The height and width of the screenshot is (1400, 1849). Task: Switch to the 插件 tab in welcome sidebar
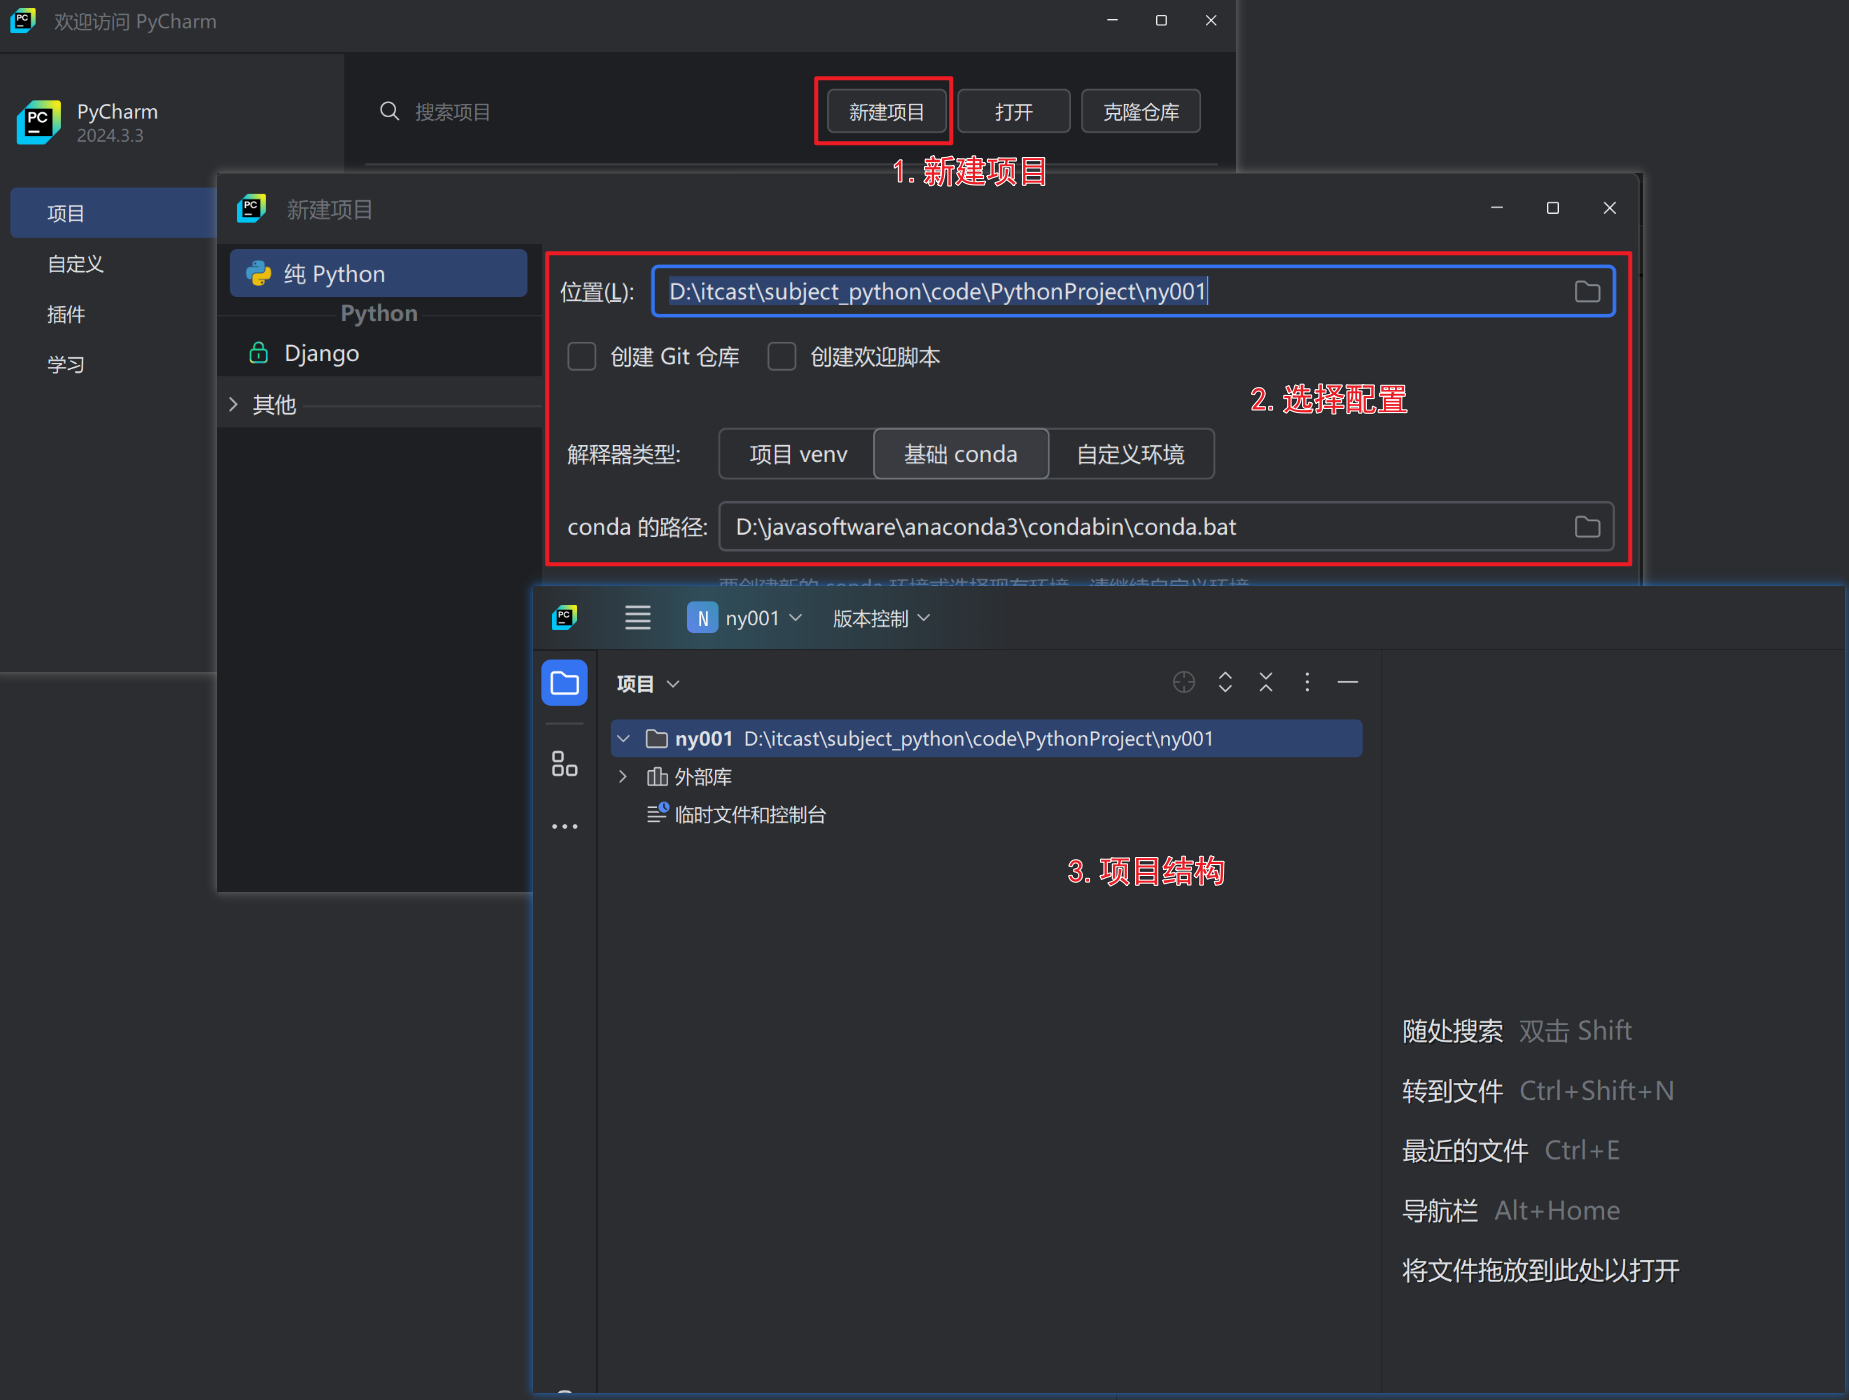(66, 314)
